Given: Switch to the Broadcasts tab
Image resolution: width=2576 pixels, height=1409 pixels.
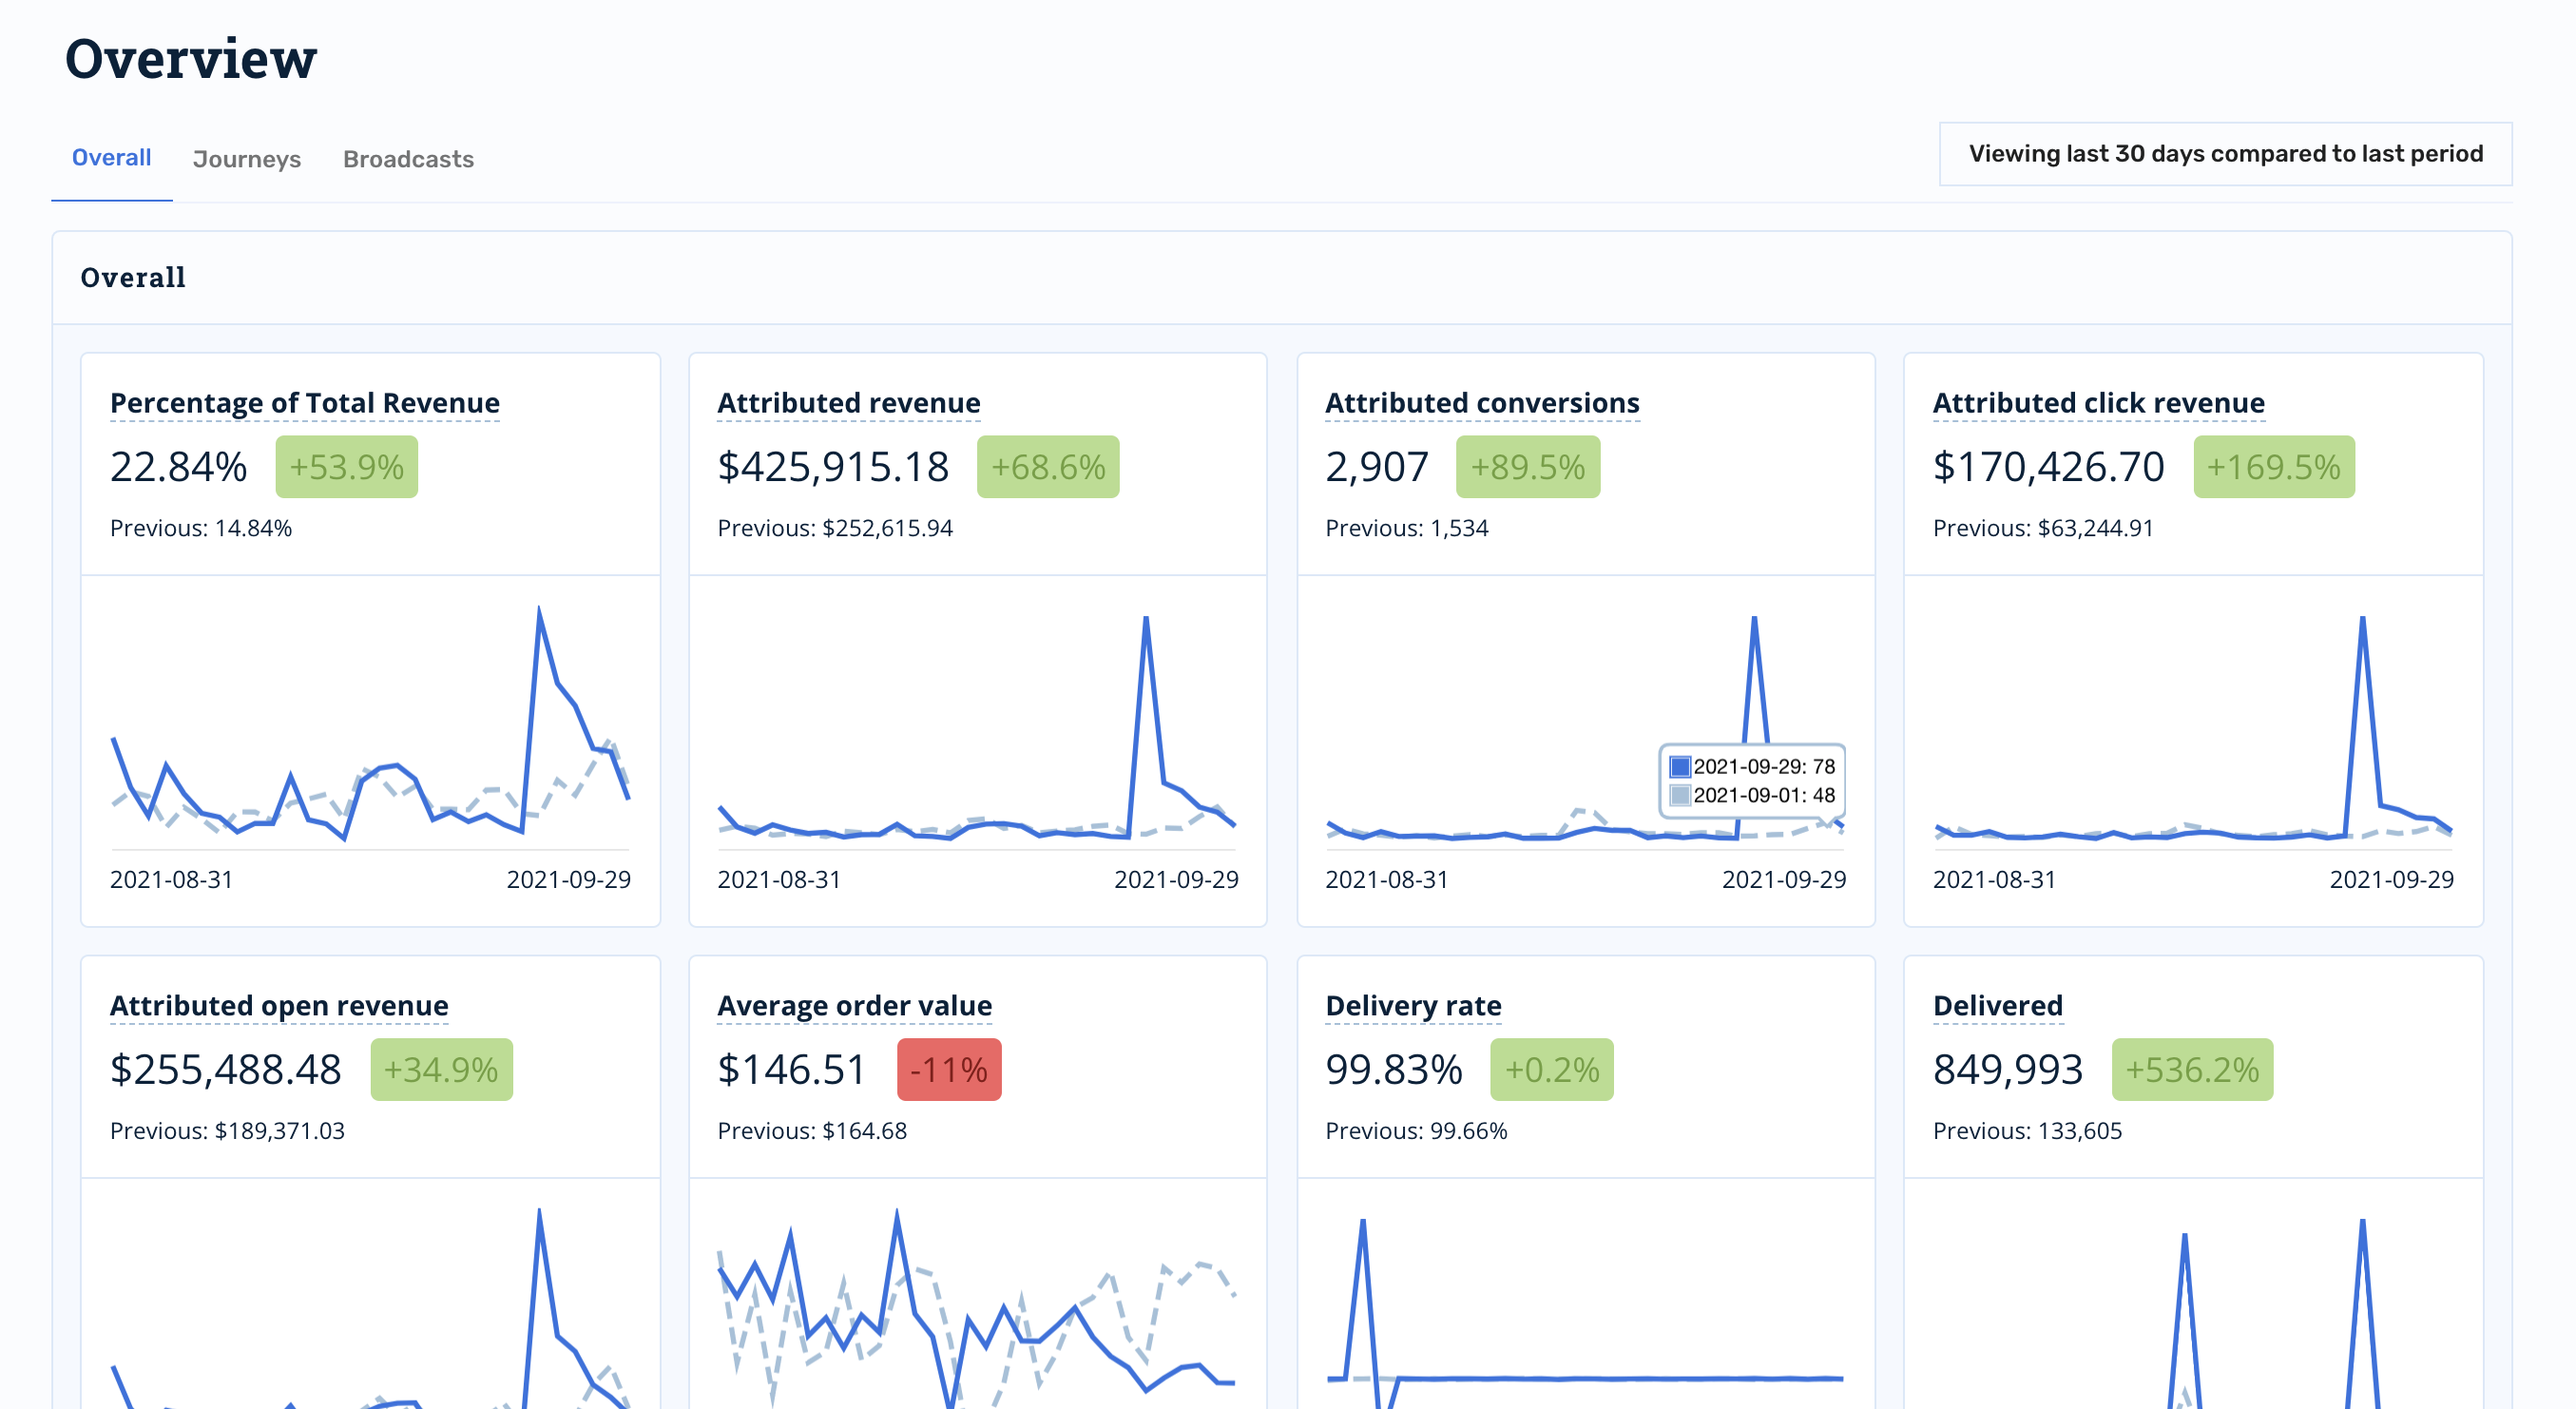Looking at the screenshot, I should 408,159.
